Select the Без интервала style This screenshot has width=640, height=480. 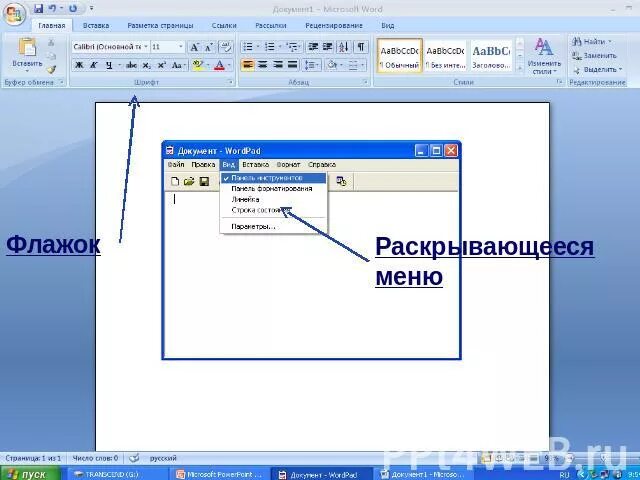pyautogui.click(x=445, y=56)
